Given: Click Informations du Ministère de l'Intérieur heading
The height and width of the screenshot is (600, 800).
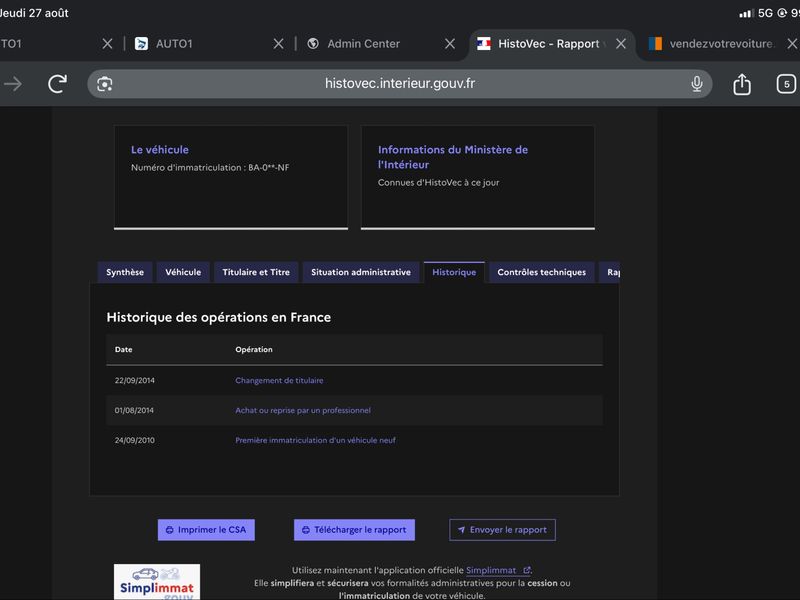Looking at the screenshot, I should pos(453,157).
